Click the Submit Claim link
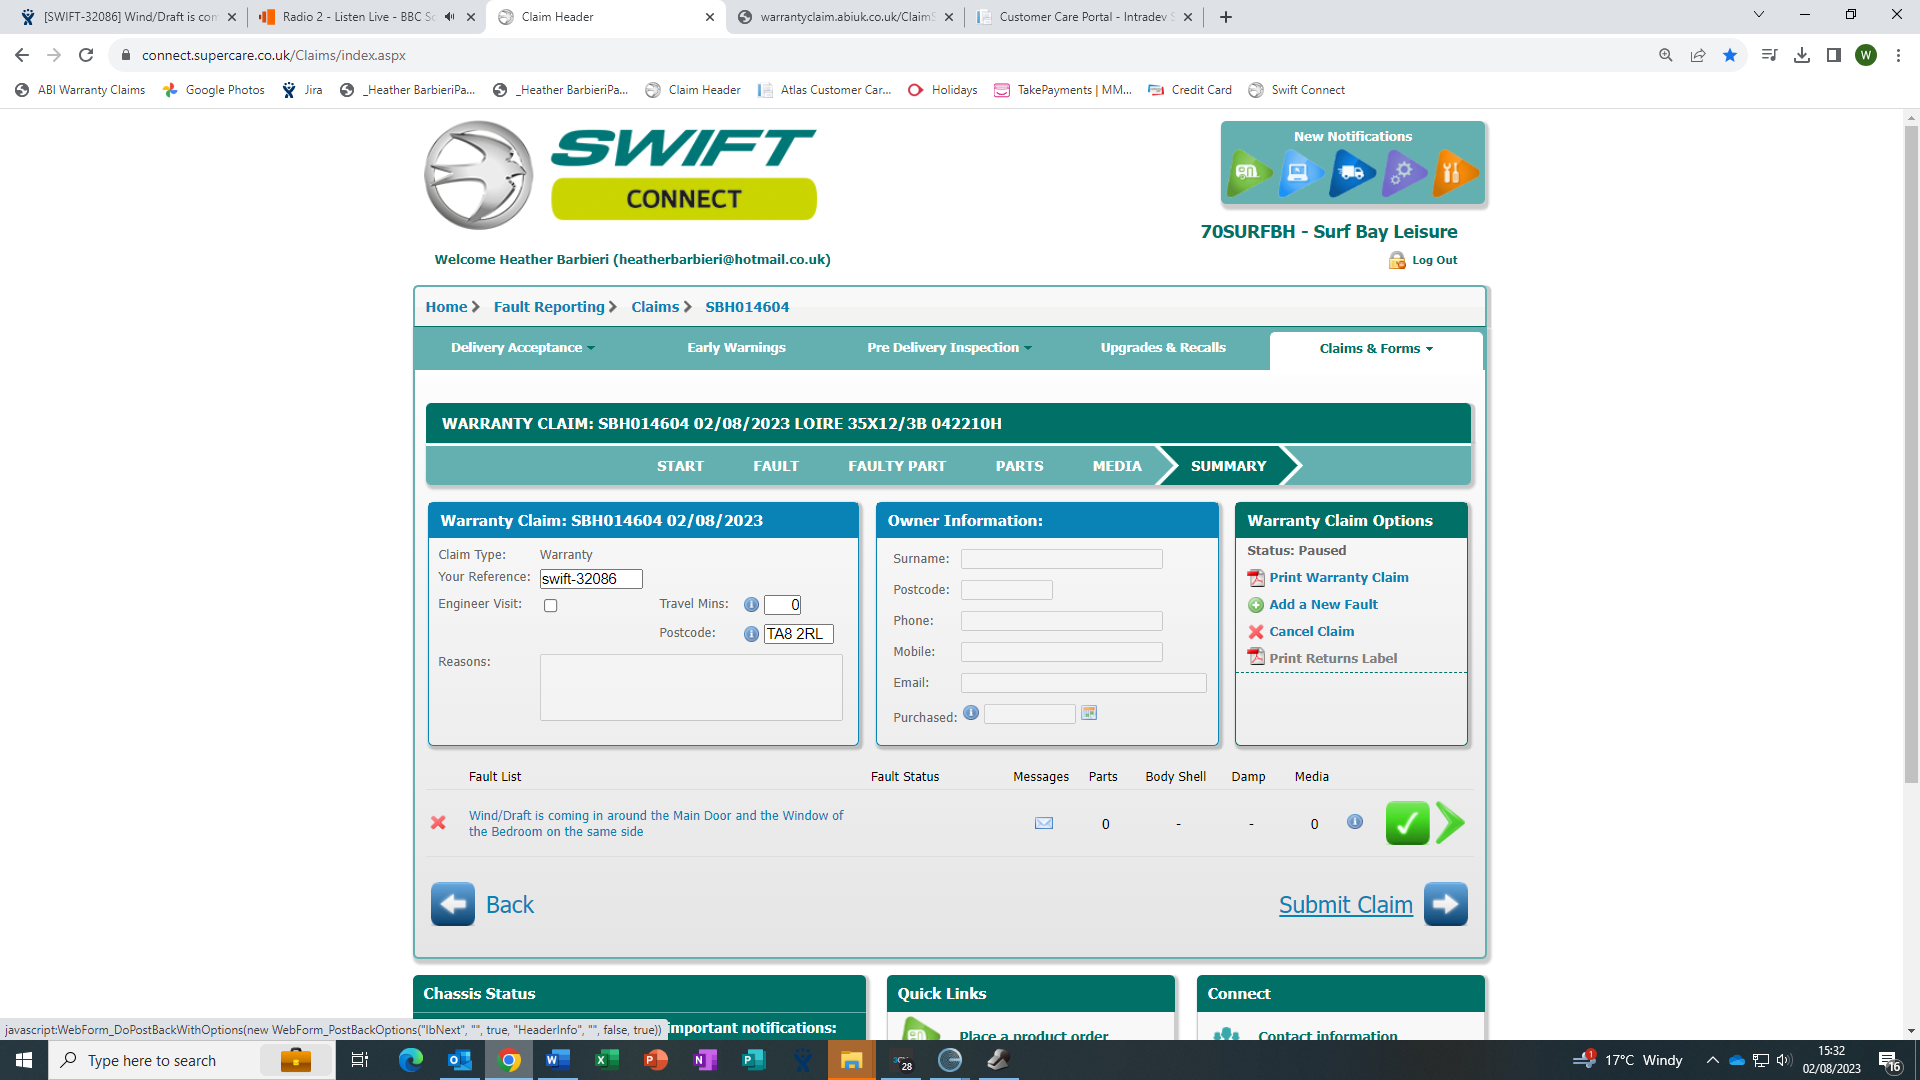Screen dimensions: 1920x1080 click(1345, 905)
